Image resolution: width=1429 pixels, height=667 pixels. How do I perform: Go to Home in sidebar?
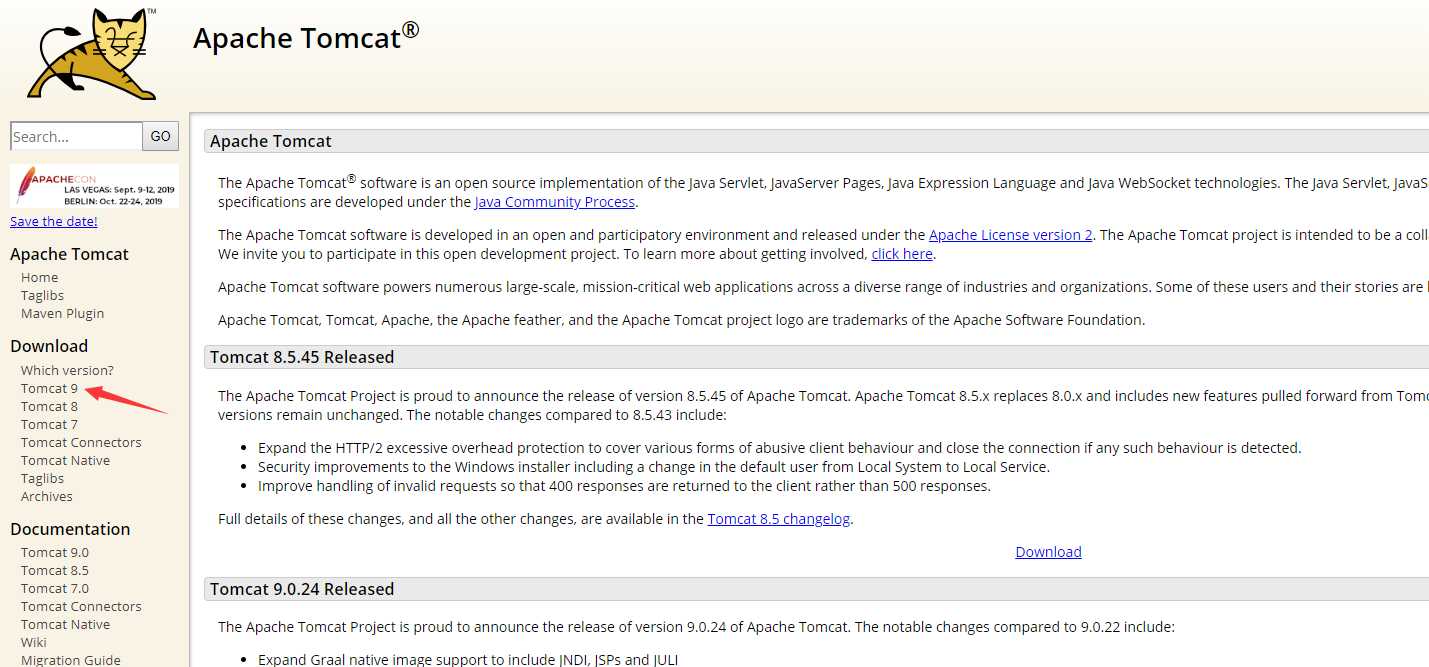(x=40, y=277)
